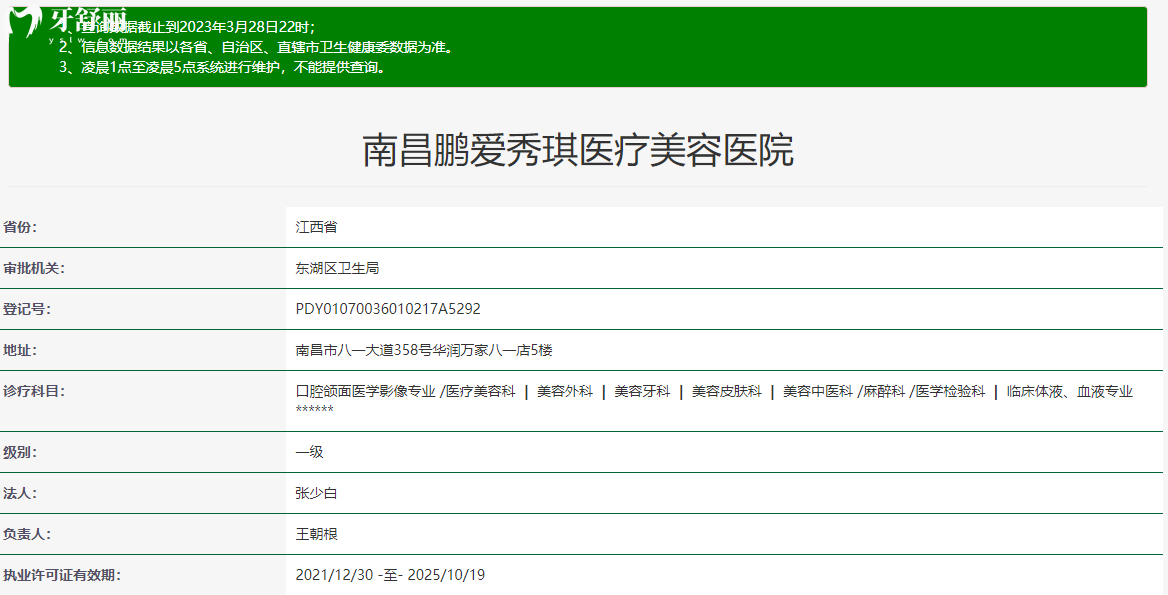Click the person in charge 王朝根
1168x595 pixels.
coord(316,534)
